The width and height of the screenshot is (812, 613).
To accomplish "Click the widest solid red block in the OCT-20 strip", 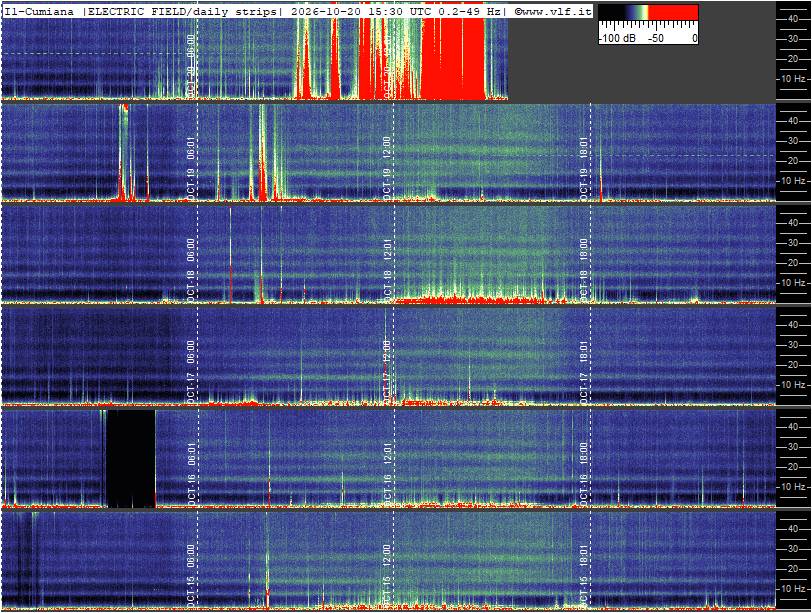I will (453, 58).
